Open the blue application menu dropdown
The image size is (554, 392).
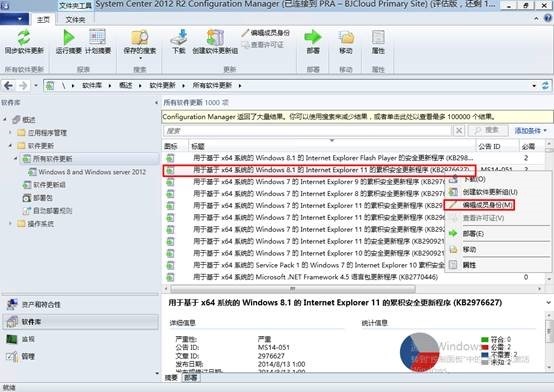tap(14, 18)
